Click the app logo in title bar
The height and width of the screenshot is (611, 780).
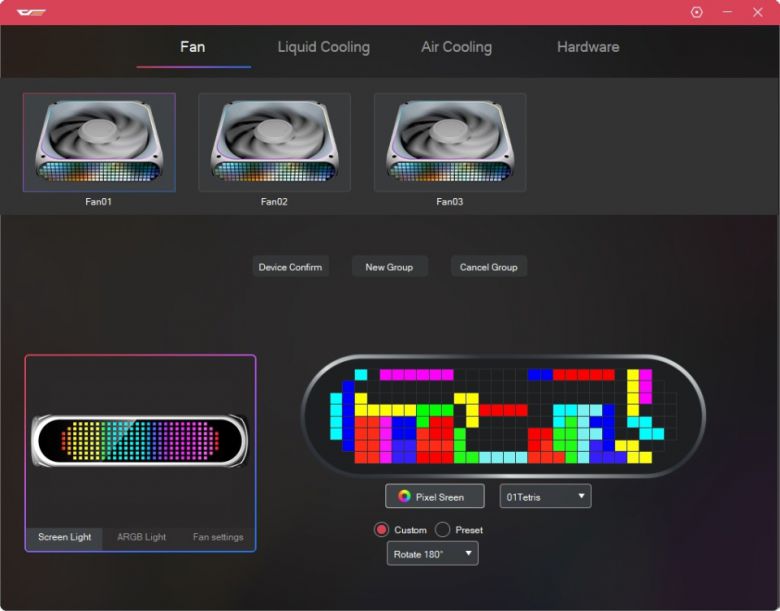tap(31, 12)
